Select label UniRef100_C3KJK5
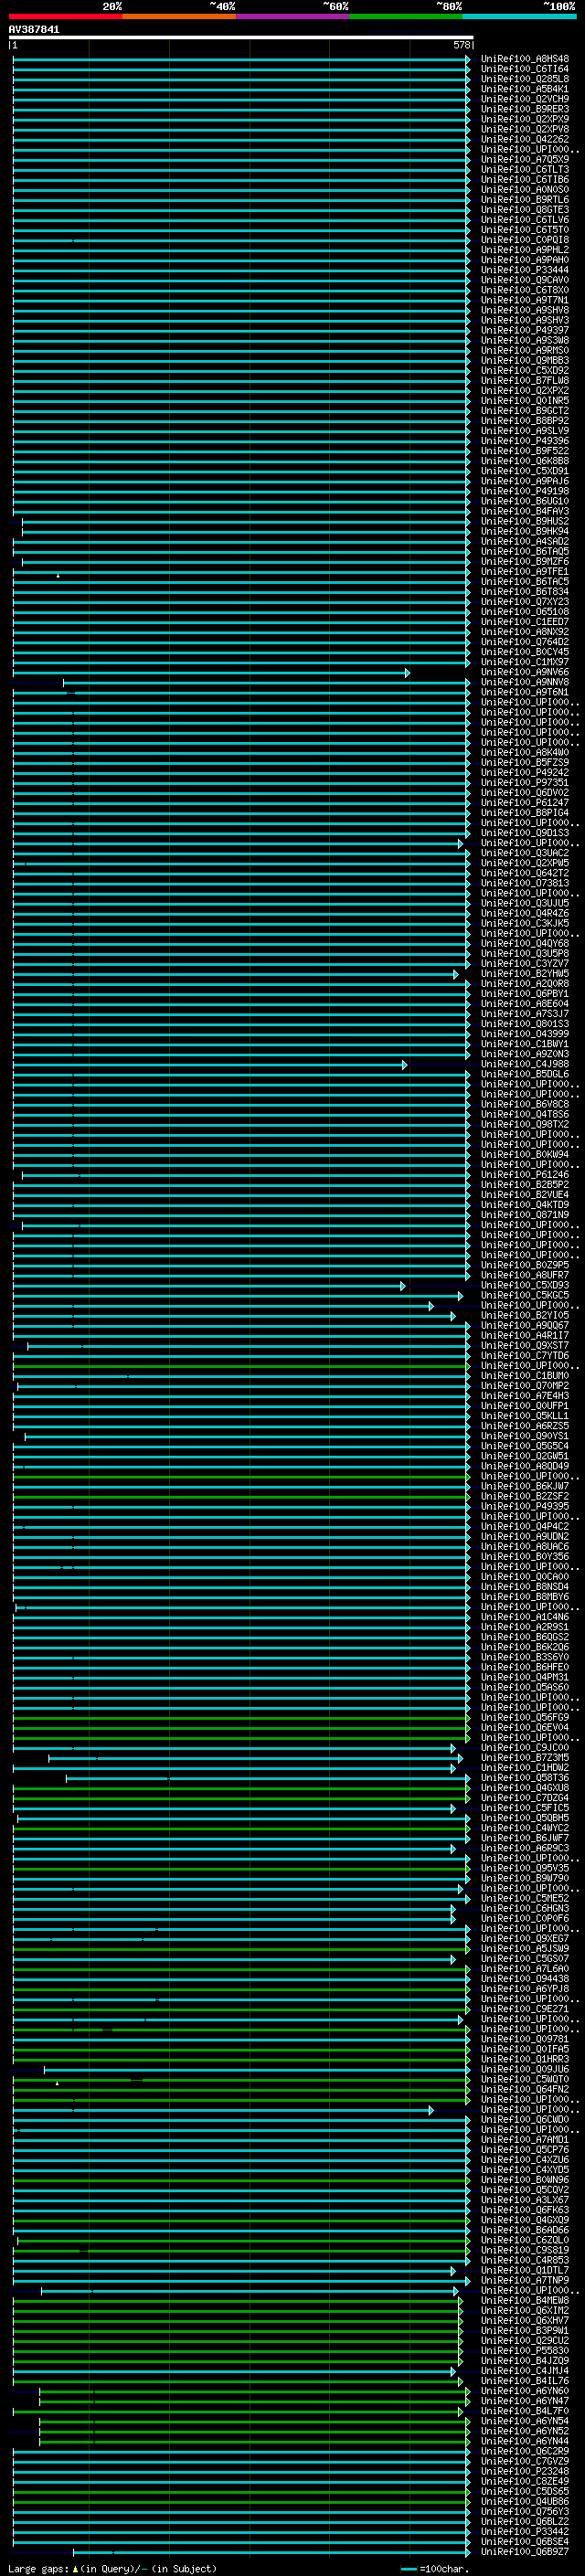The height and width of the screenshot is (2576, 585). tap(525, 923)
